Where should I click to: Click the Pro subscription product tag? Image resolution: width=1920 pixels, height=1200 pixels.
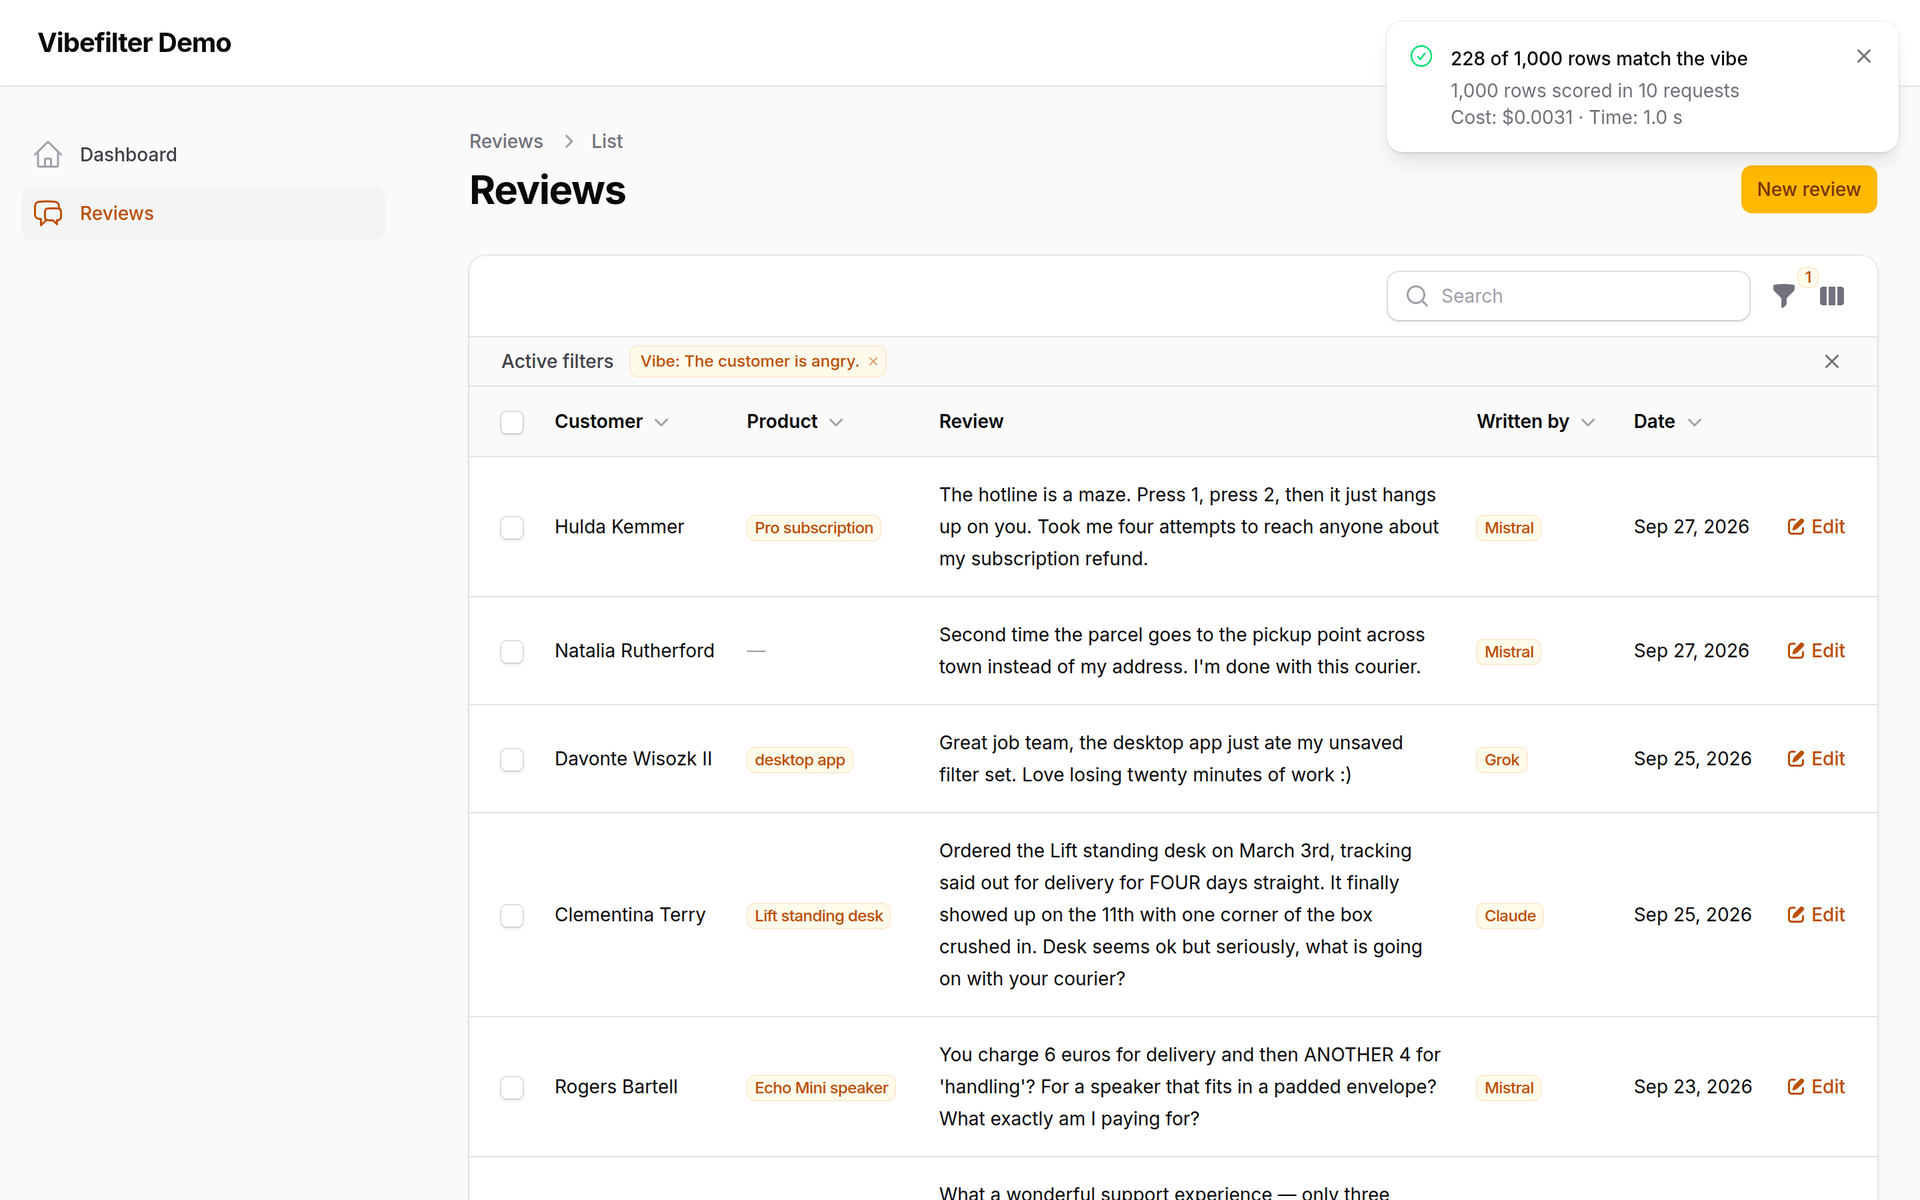click(814, 528)
